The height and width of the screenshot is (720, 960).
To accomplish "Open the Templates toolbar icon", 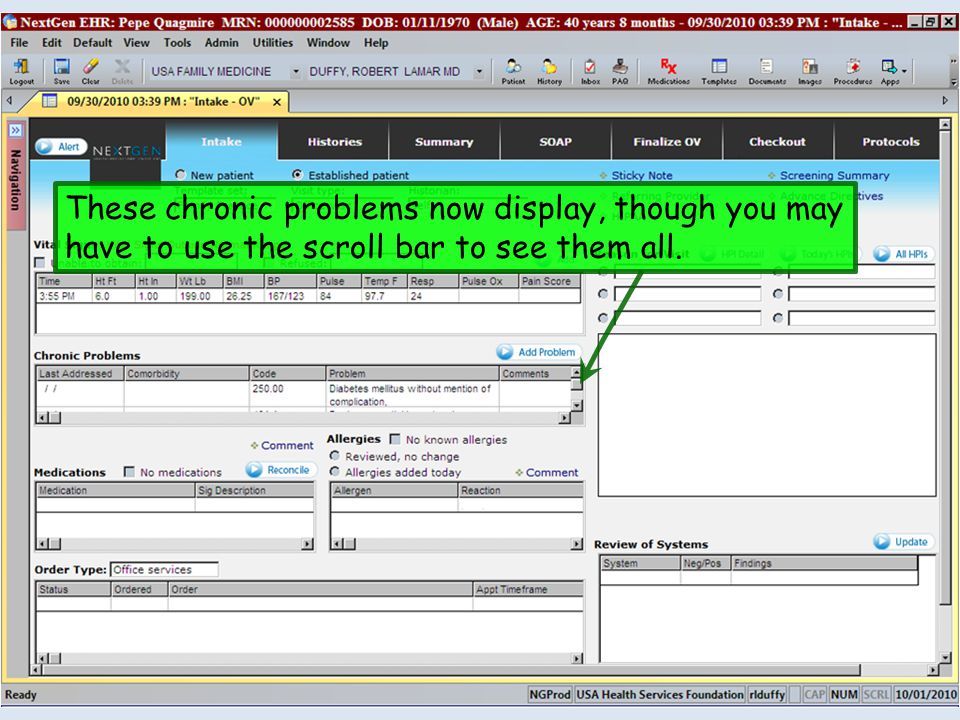I will 719,71.
